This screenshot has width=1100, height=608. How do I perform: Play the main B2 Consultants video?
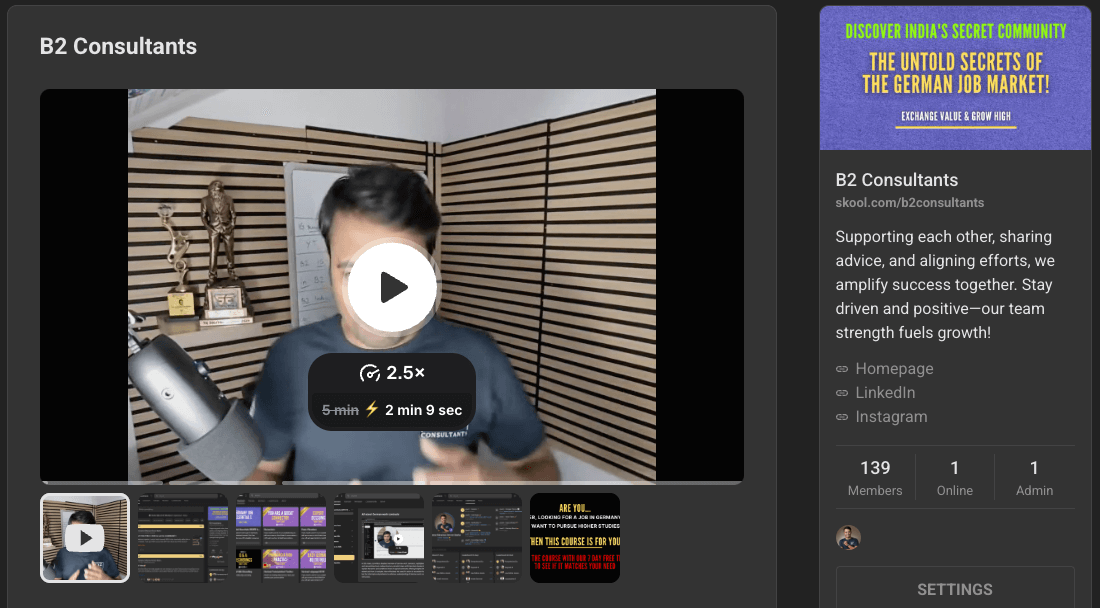point(392,288)
